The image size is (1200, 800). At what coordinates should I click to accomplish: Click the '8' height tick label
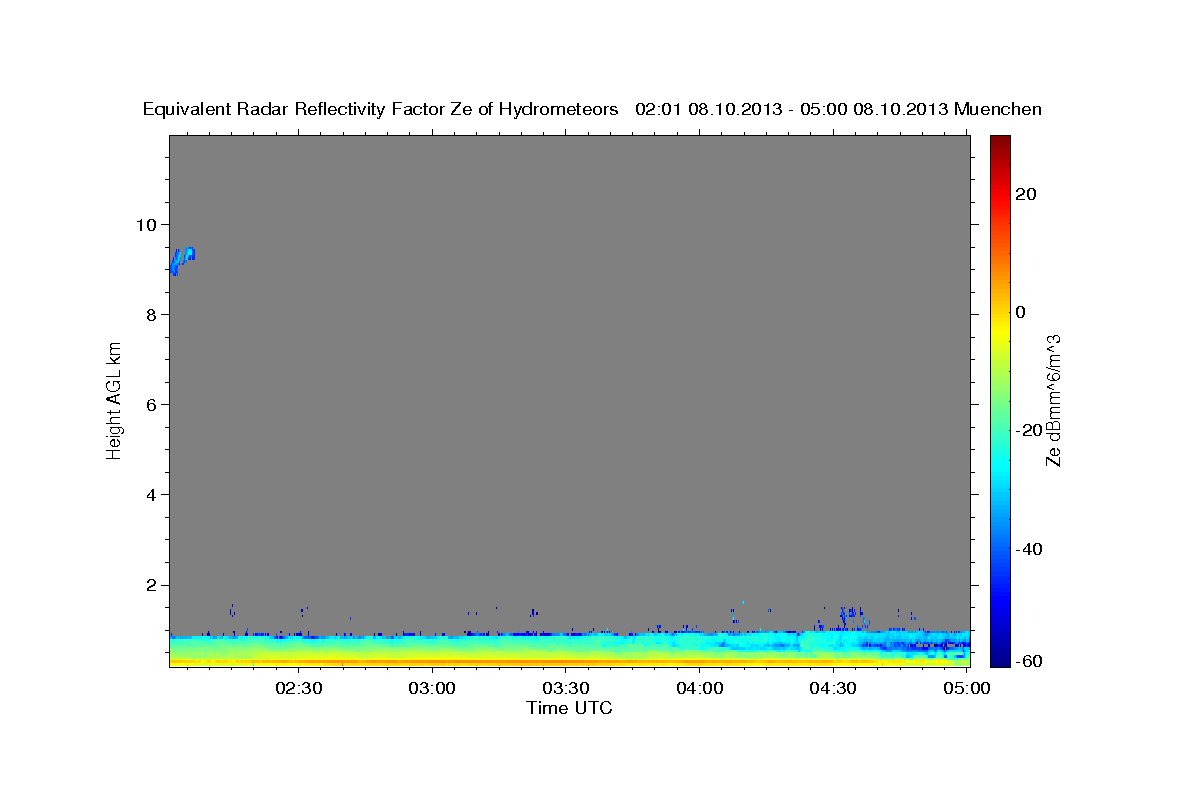[x=152, y=315]
